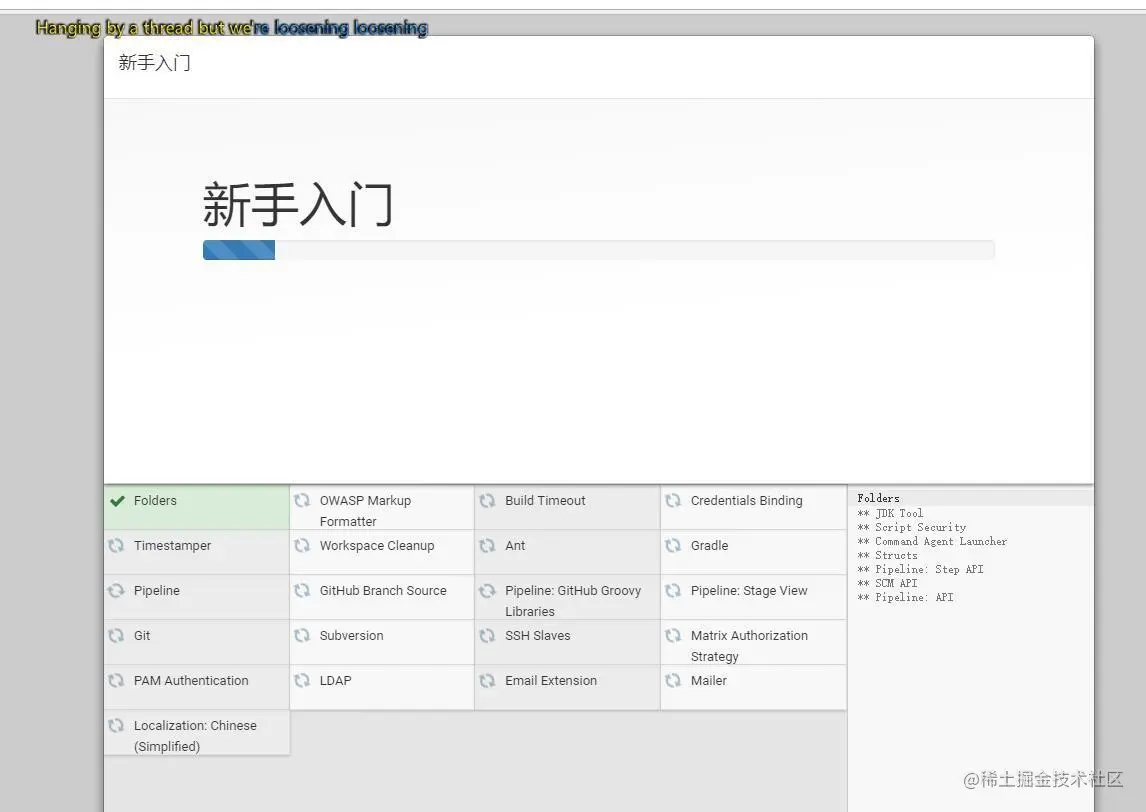Click the SSH Slaves plugin label

click(537, 636)
